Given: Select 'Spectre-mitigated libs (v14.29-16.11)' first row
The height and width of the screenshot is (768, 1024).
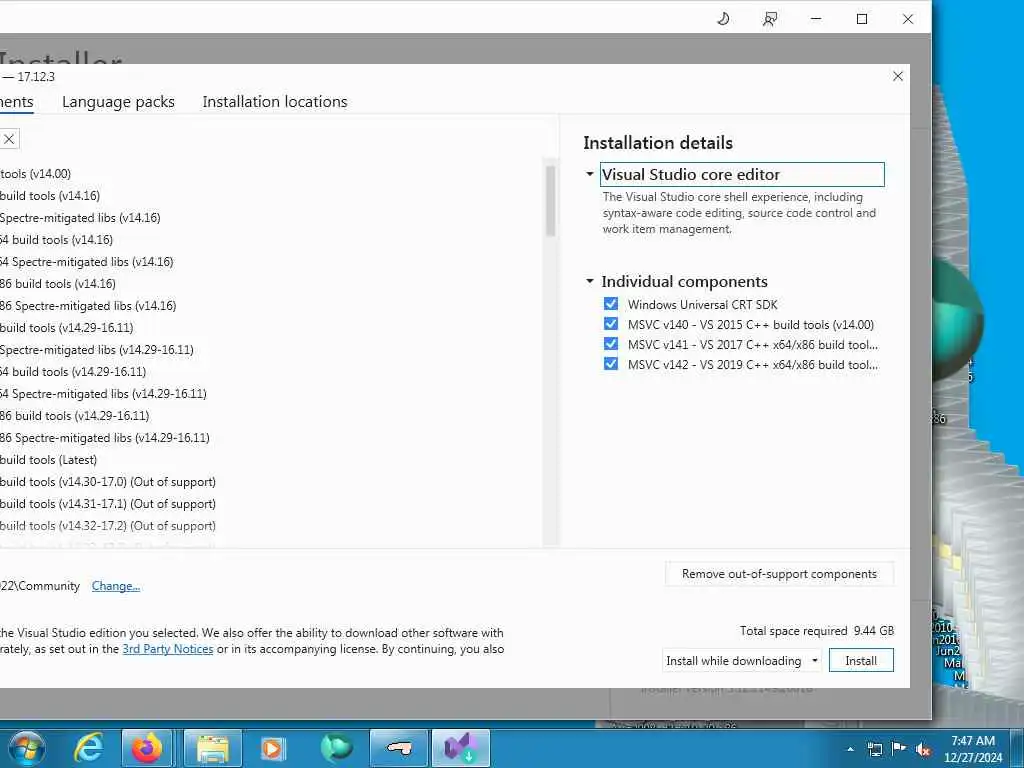Looking at the screenshot, I should tap(97, 350).
